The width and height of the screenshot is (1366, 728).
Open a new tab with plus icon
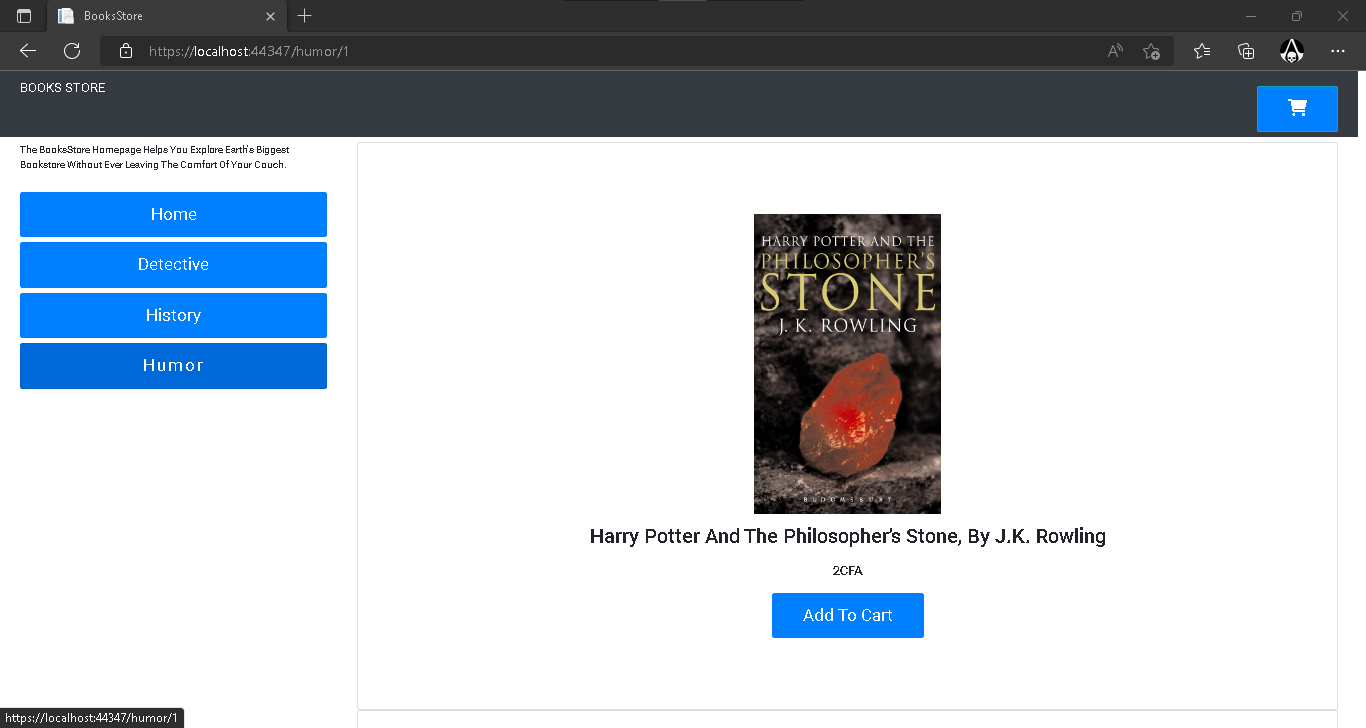pyautogui.click(x=305, y=16)
